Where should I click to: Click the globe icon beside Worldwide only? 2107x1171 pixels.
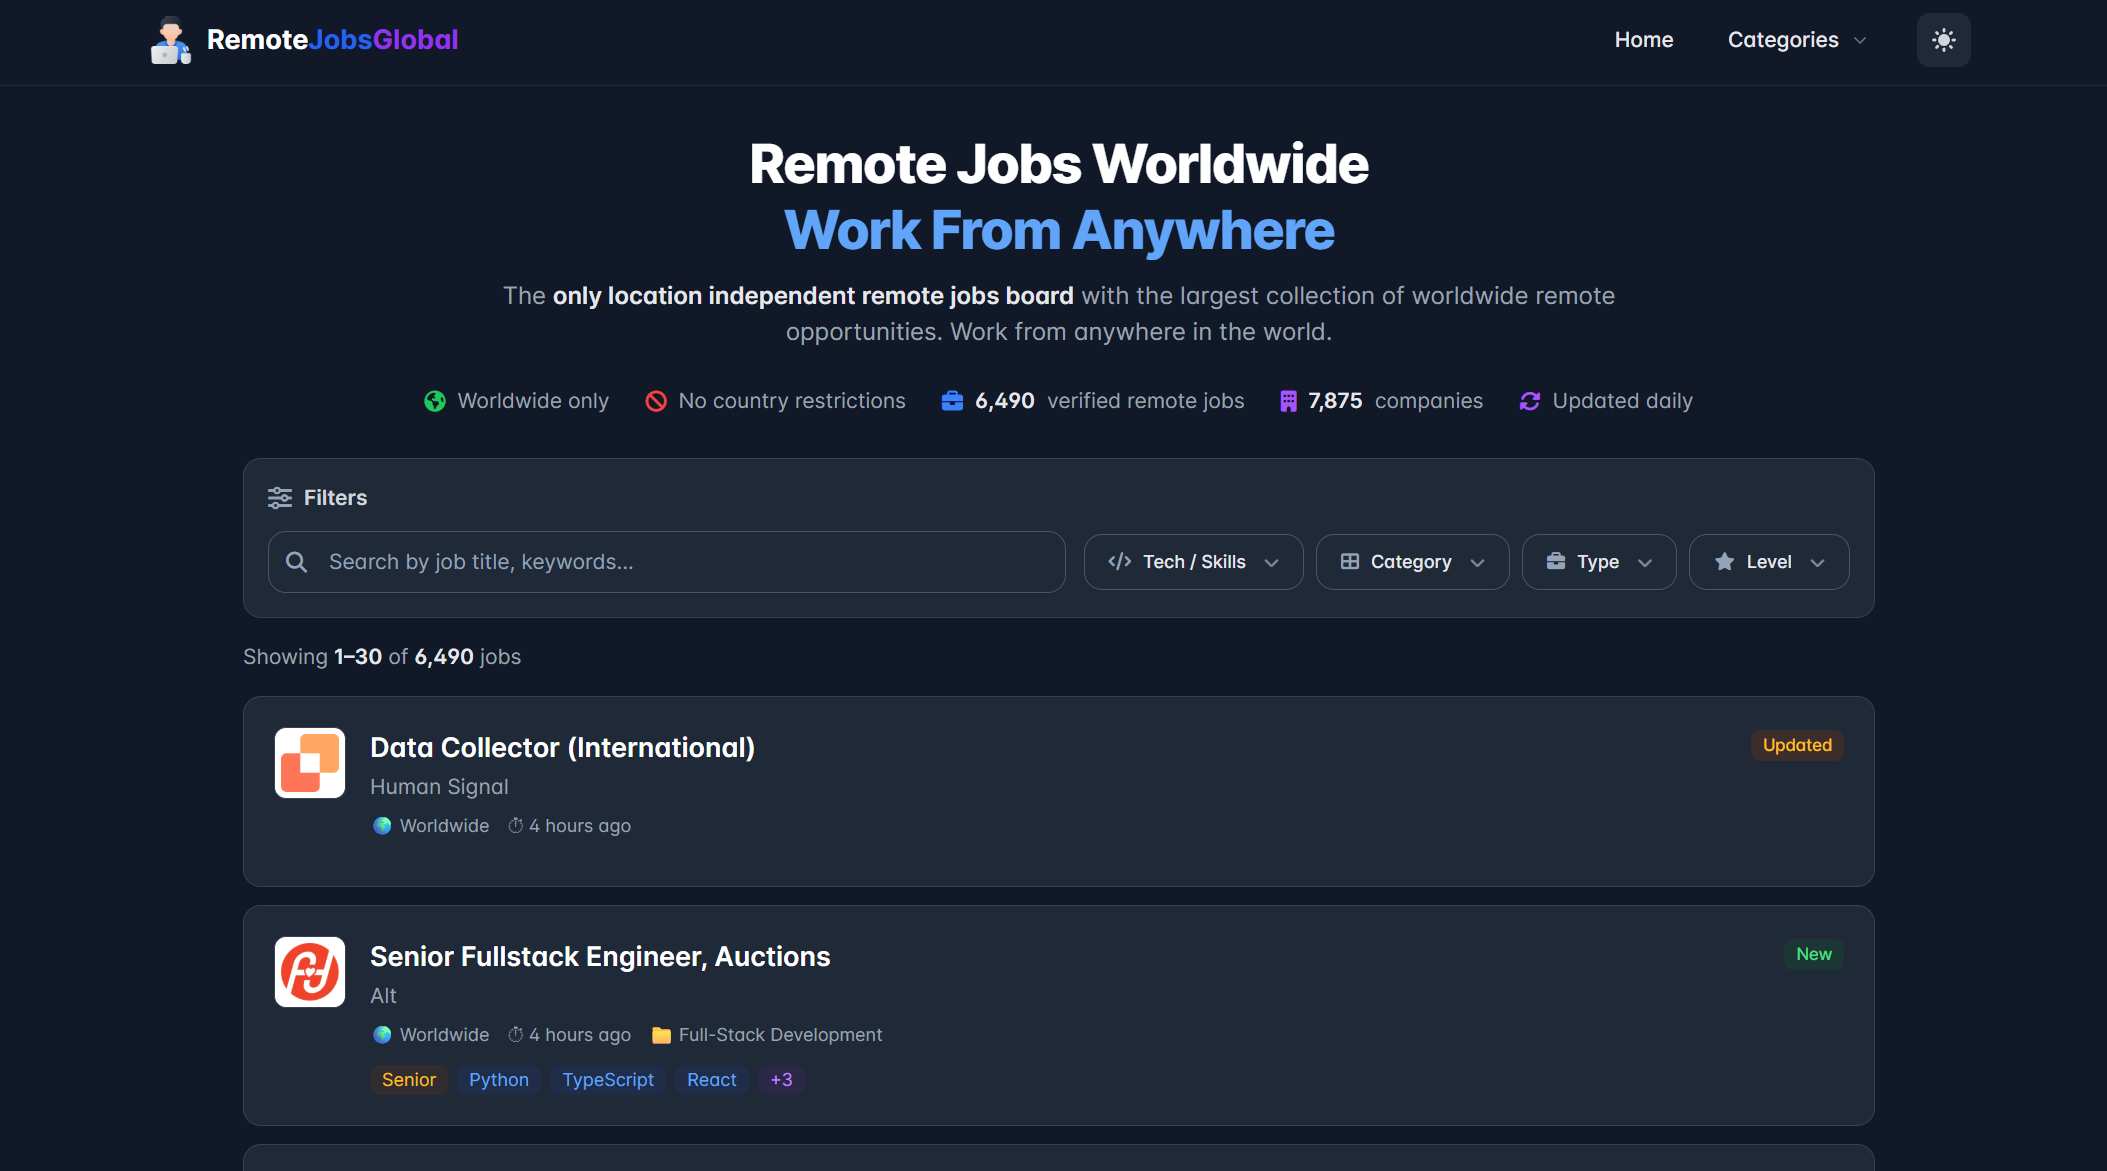tap(434, 400)
